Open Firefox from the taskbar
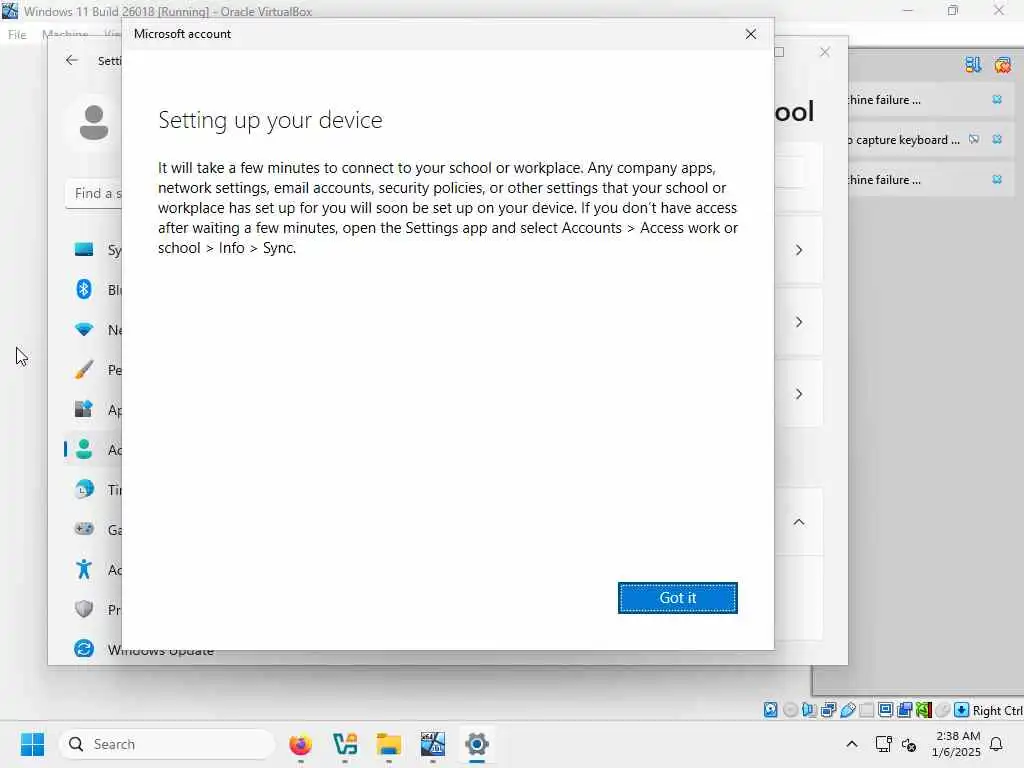This screenshot has width=1024, height=768. [x=300, y=744]
